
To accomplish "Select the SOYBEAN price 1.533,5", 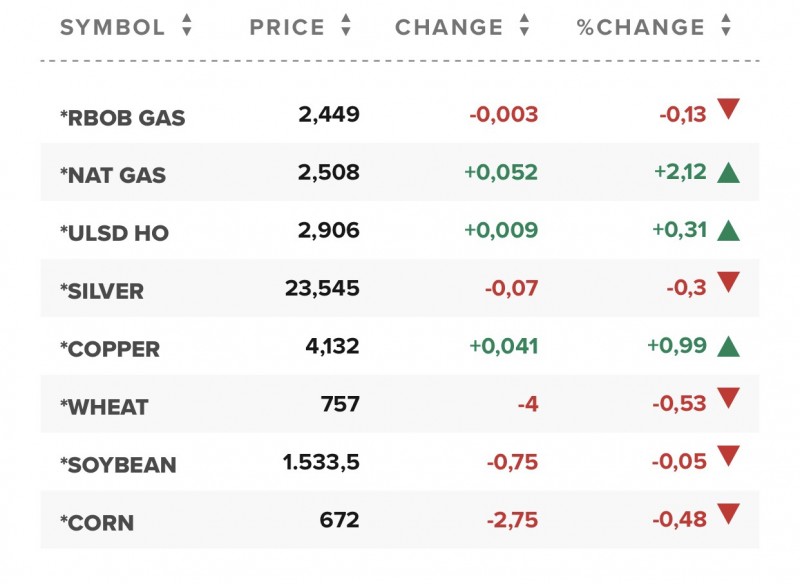I will click(321, 462).
